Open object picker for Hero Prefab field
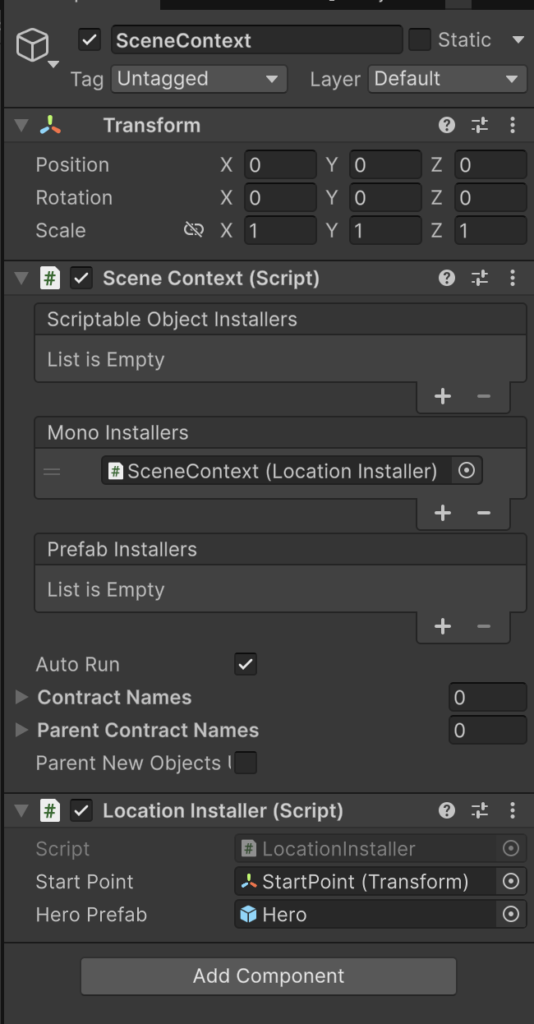The width and height of the screenshot is (534, 1024). [510, 914]
